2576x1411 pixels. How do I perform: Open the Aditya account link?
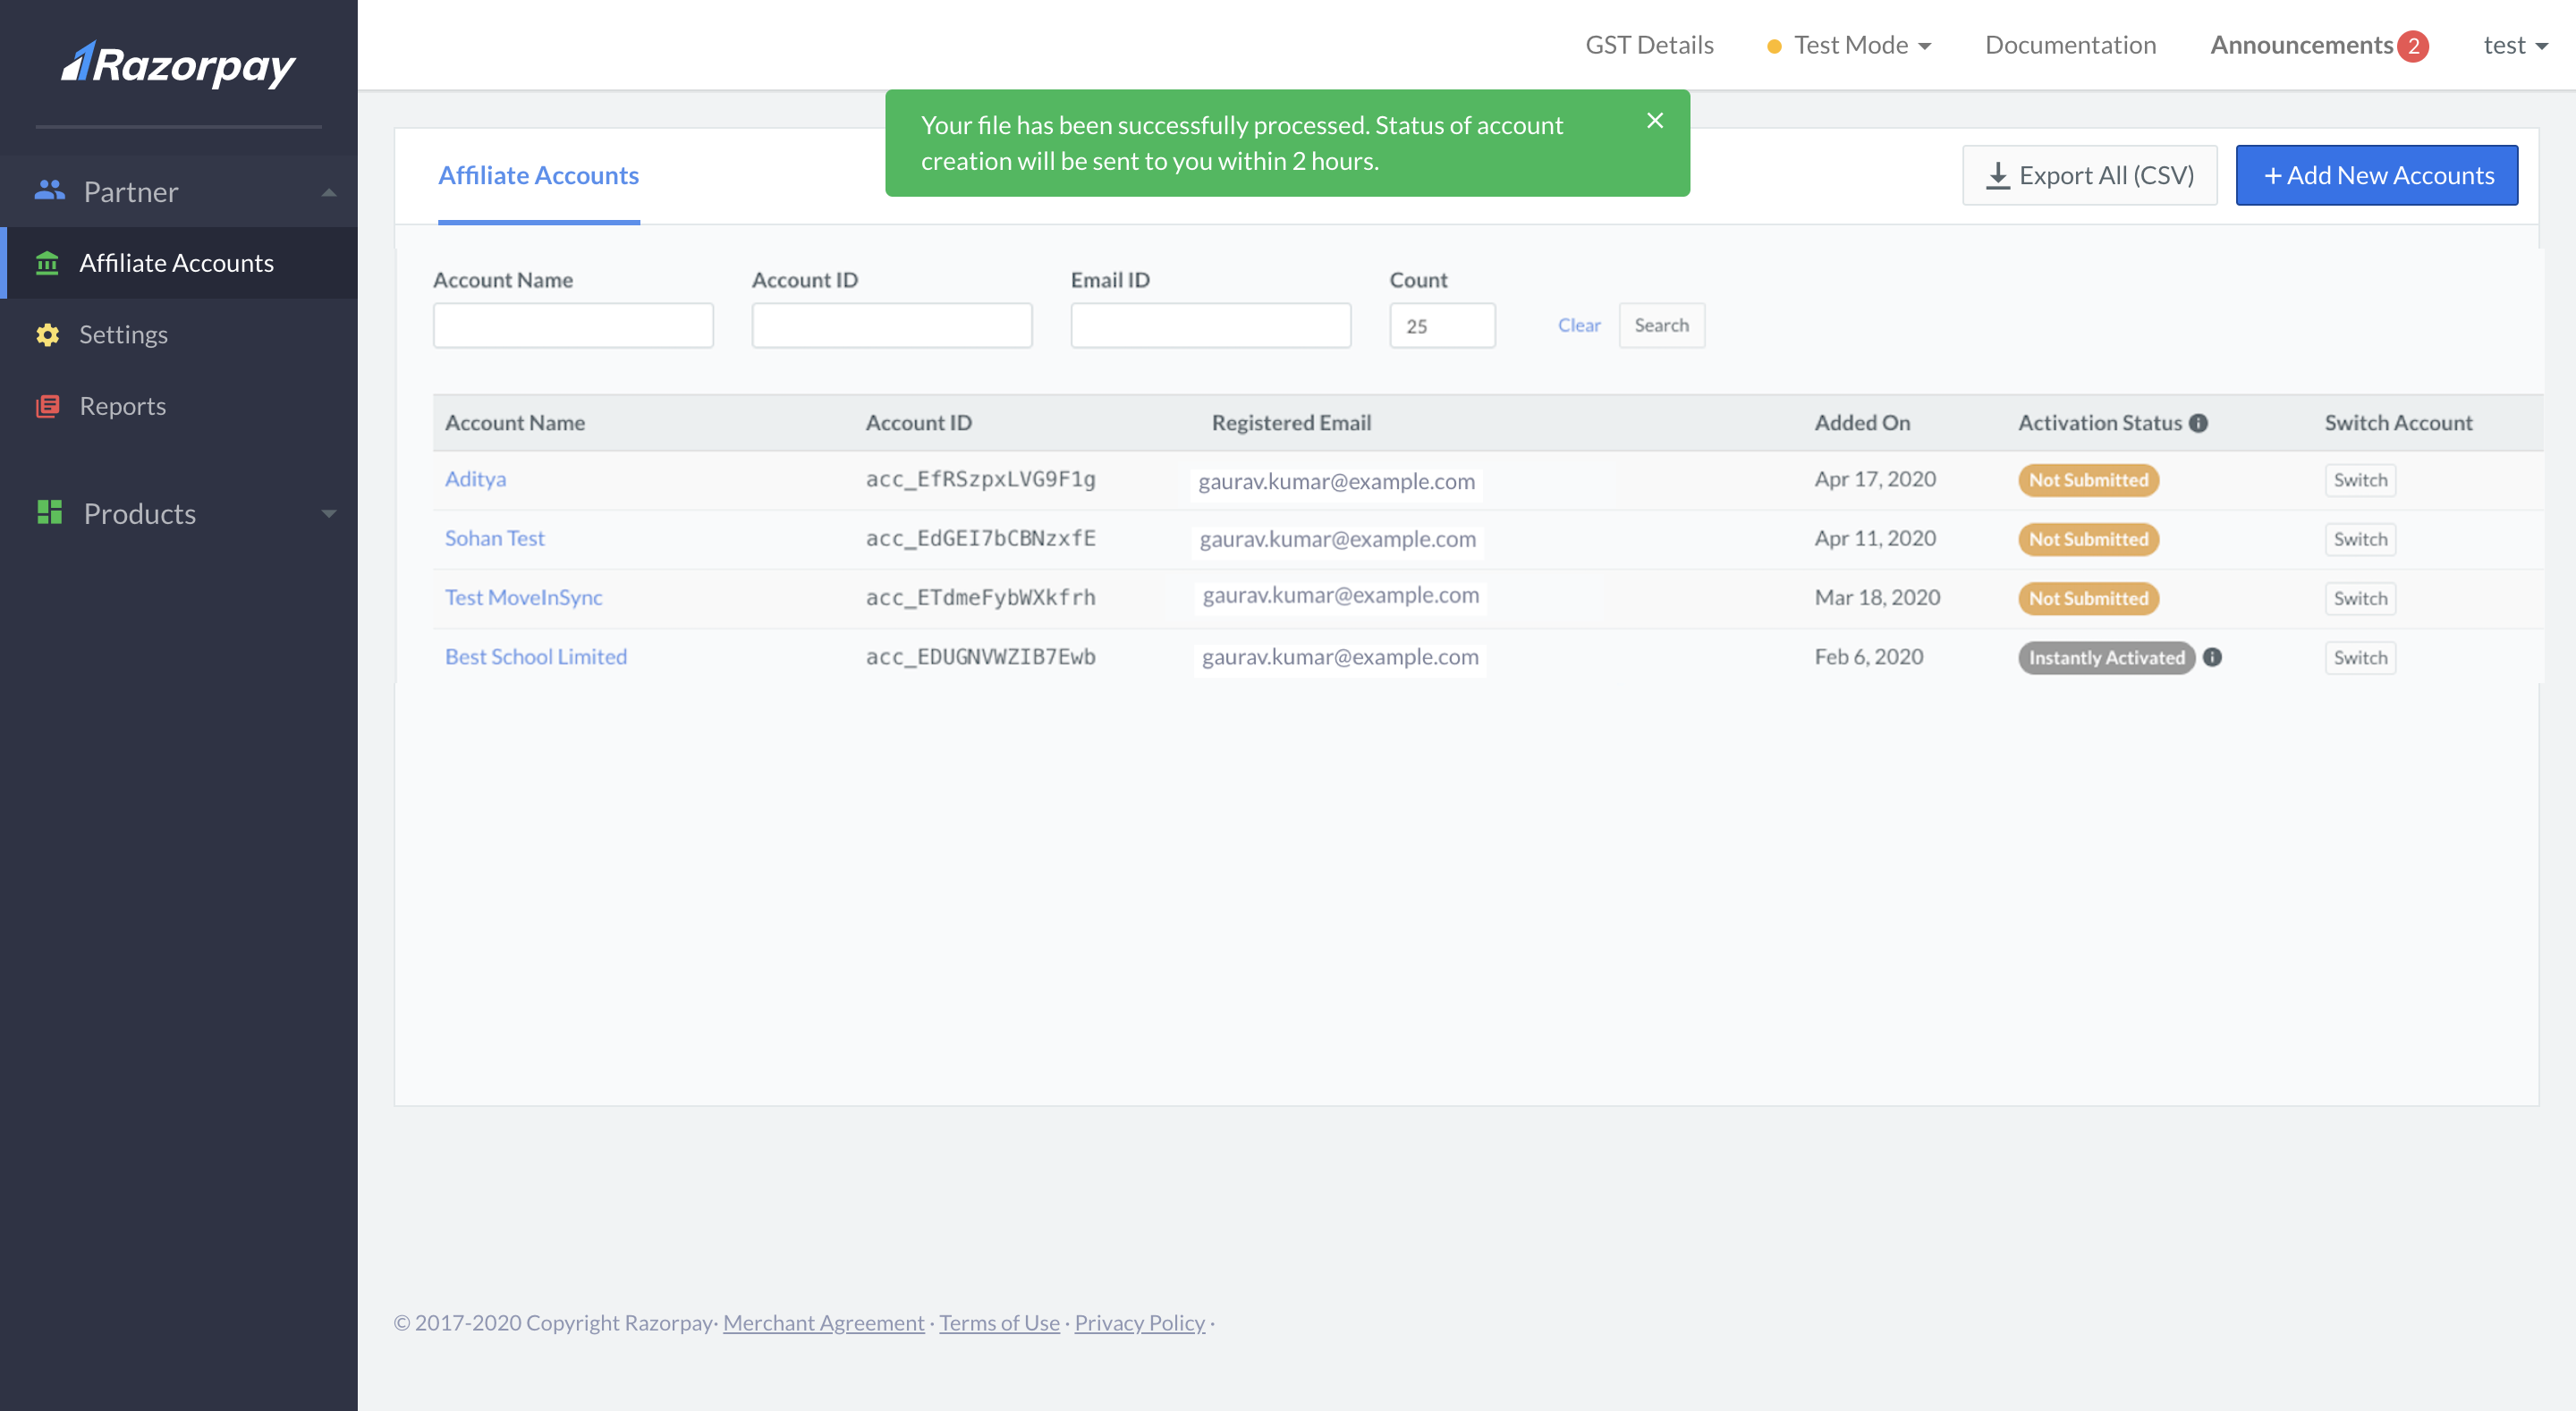pos(475,479)
